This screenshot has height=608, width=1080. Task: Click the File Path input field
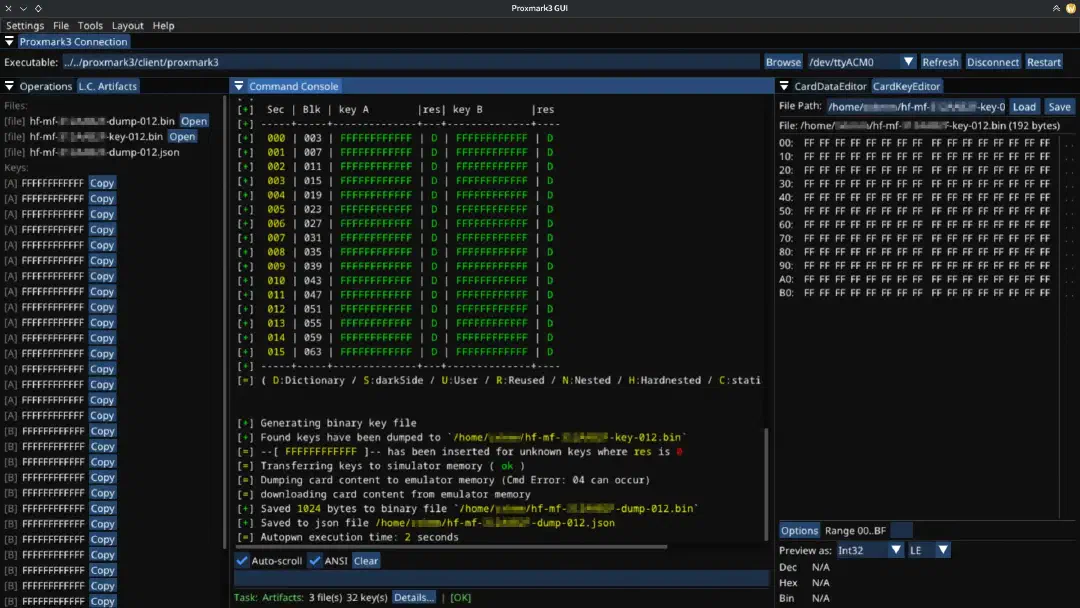[x=915, y=107]
